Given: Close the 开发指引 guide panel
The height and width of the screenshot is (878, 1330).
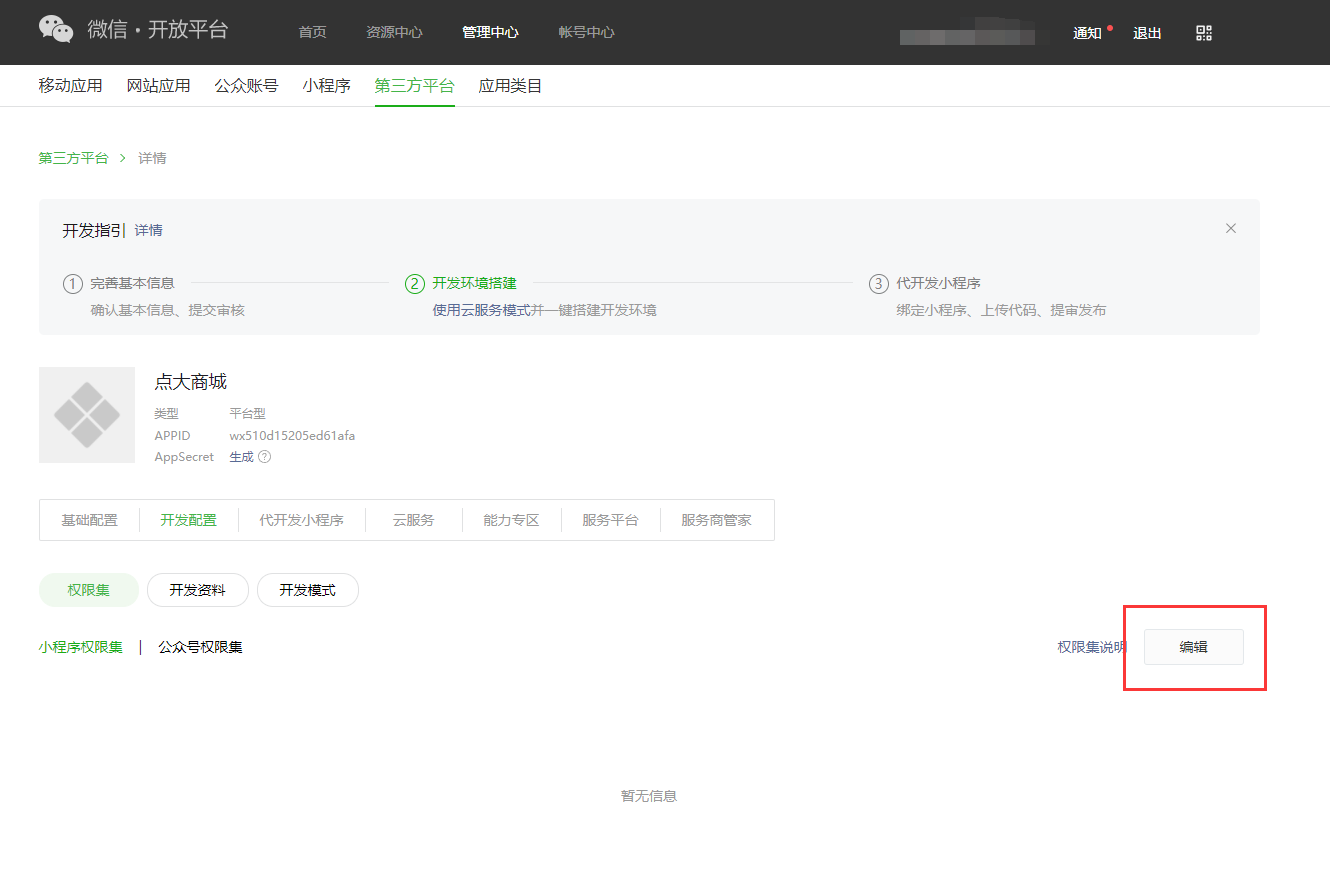Looking at the screenshot, I should pyautogui.click(x=1231, y=228).
